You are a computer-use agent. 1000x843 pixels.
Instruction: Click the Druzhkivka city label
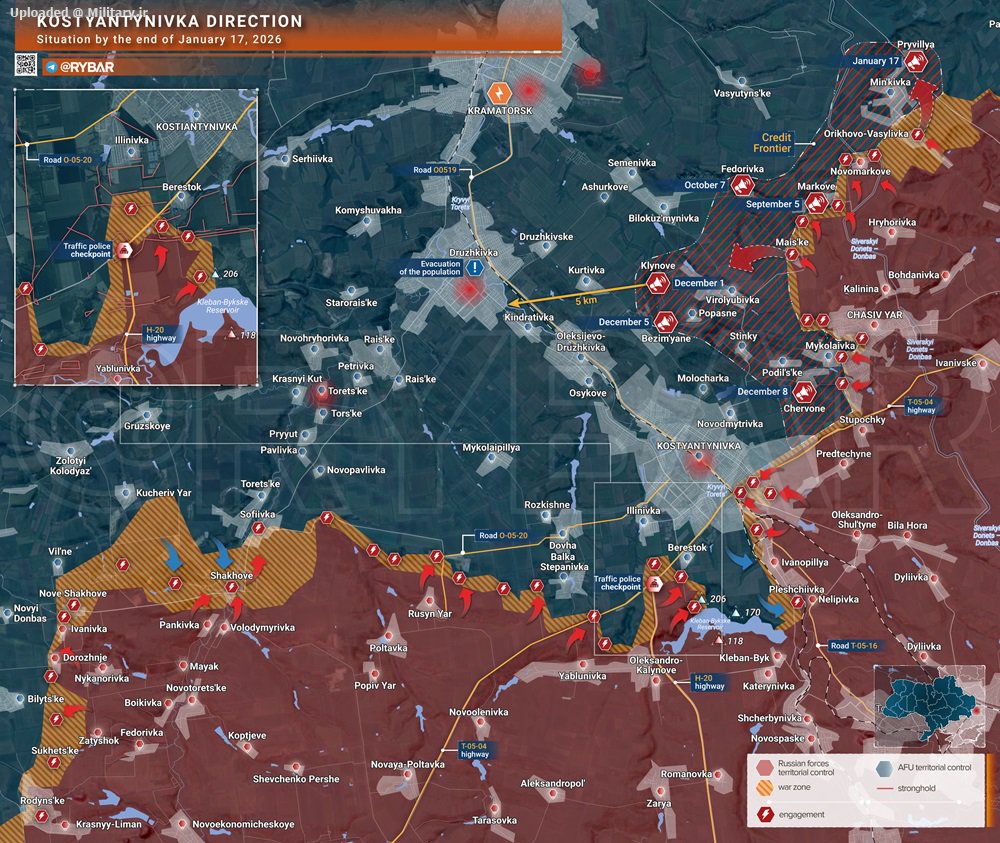click(x=473, y=253)
